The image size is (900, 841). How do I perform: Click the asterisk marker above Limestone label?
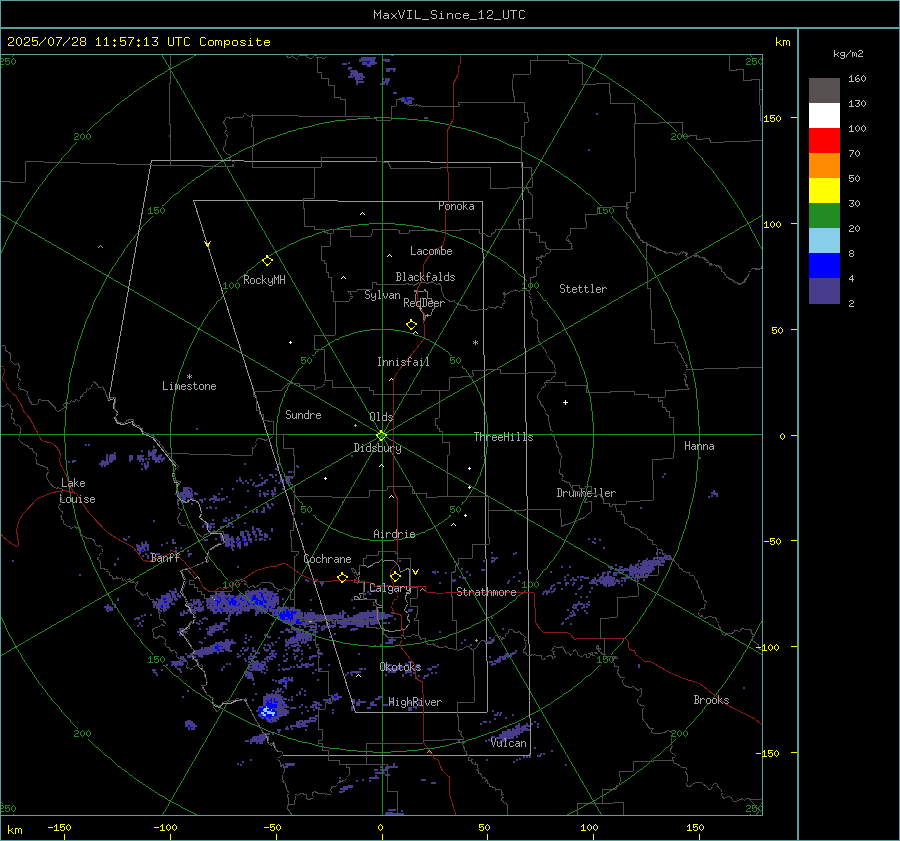[189, 377]
